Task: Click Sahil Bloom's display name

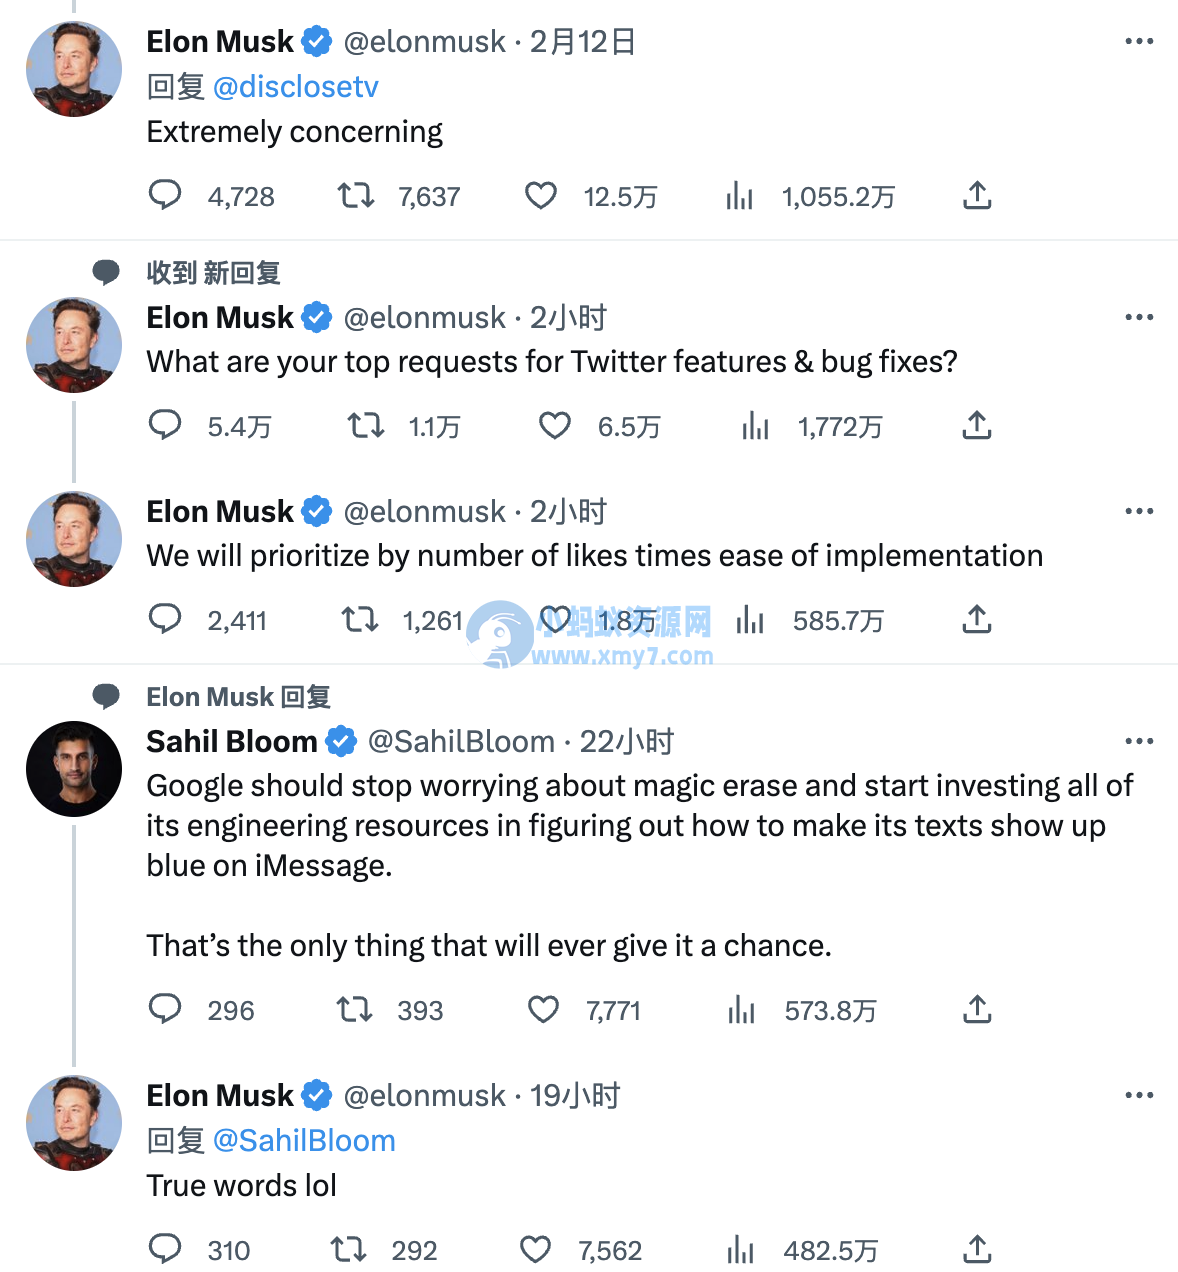Action: coord(231,741)
